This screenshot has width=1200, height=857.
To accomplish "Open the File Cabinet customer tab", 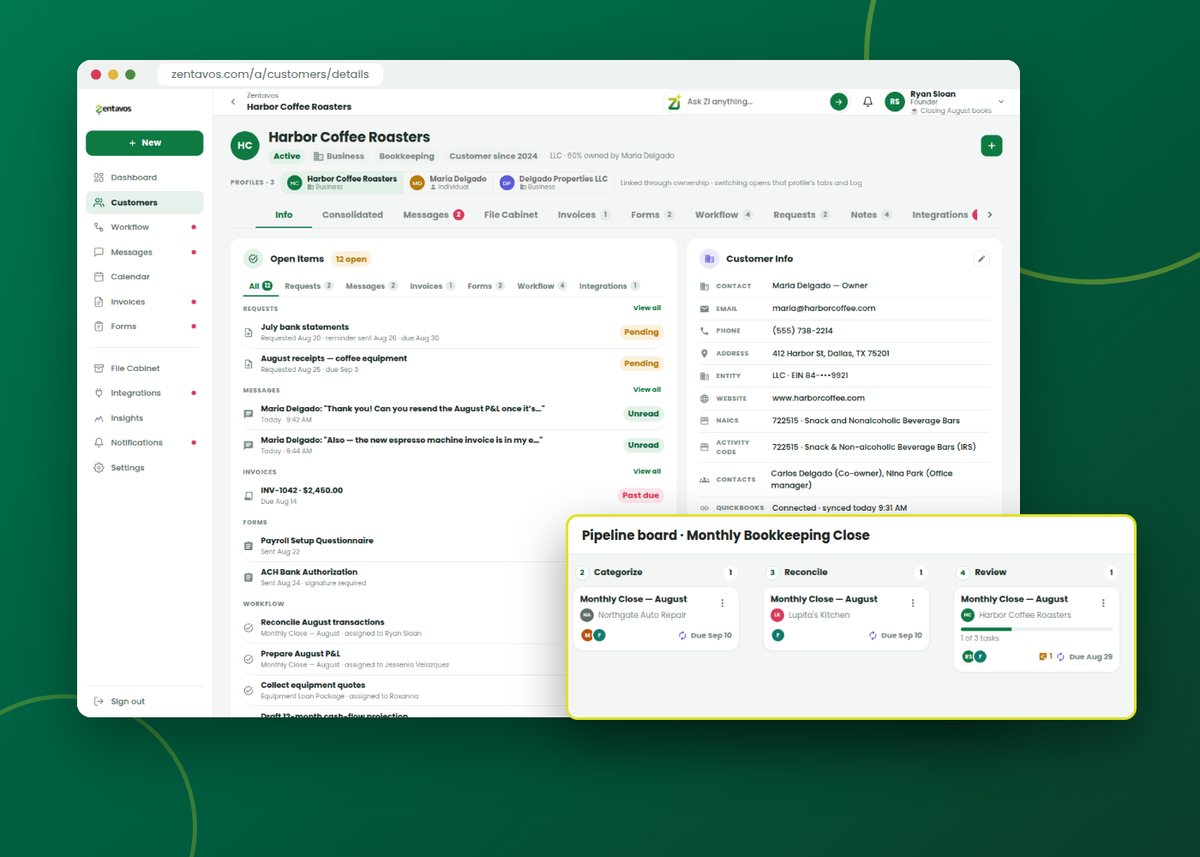I will click(511, 215).
